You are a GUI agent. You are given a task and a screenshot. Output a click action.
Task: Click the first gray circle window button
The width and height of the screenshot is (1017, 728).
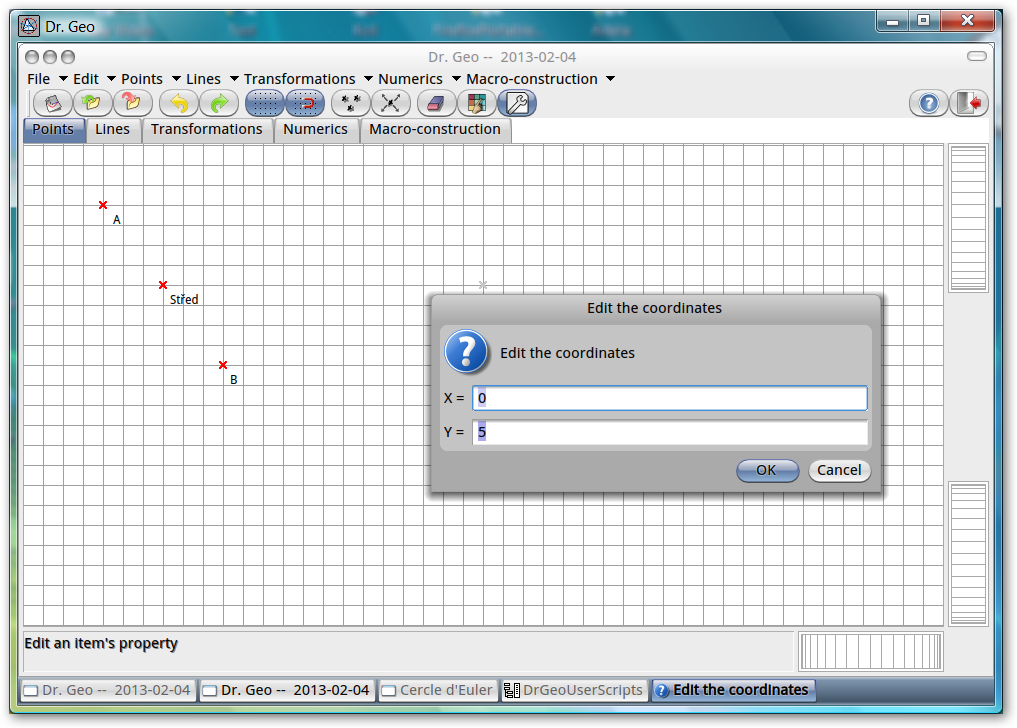[32, 57]
